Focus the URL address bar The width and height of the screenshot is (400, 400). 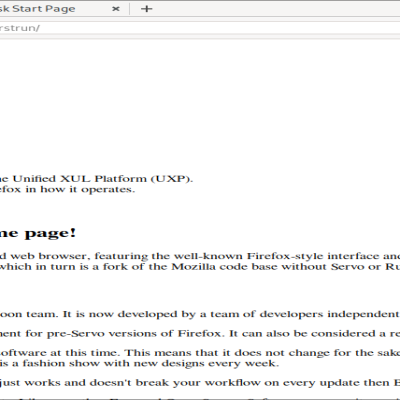(x=200, y=28)
